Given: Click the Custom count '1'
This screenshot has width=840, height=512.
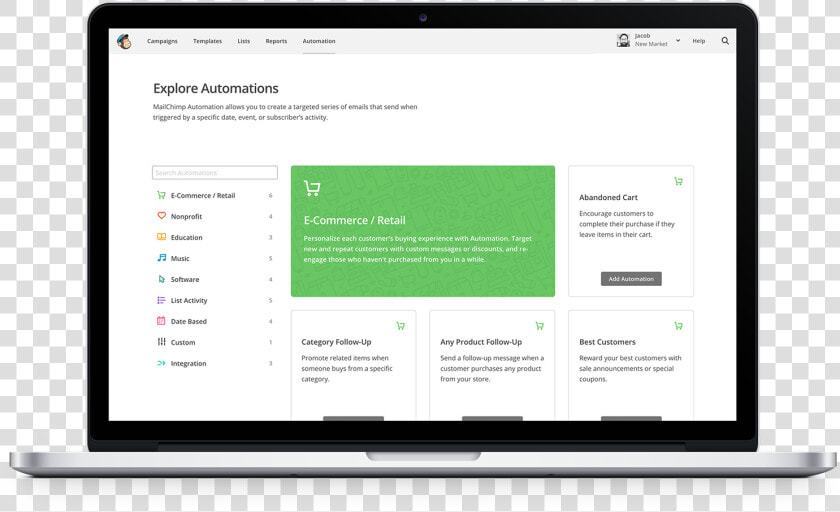Looking at the screenshot, I should click(271, 342).
